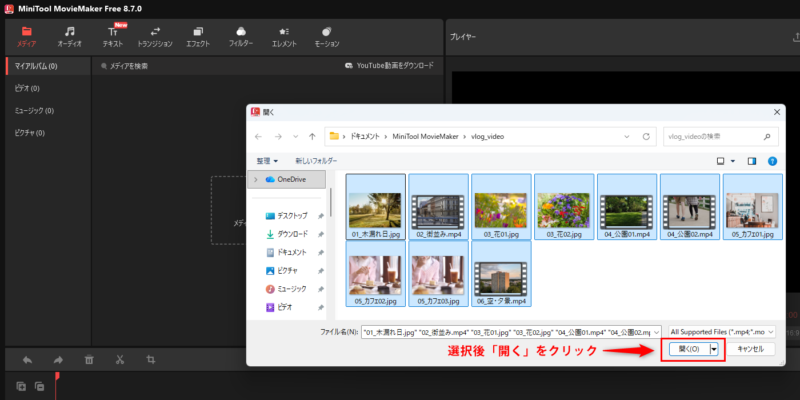800x400 pixels.
Task: Go back in the file dialog
Action: pyautogui.click(x=258, y=137)
